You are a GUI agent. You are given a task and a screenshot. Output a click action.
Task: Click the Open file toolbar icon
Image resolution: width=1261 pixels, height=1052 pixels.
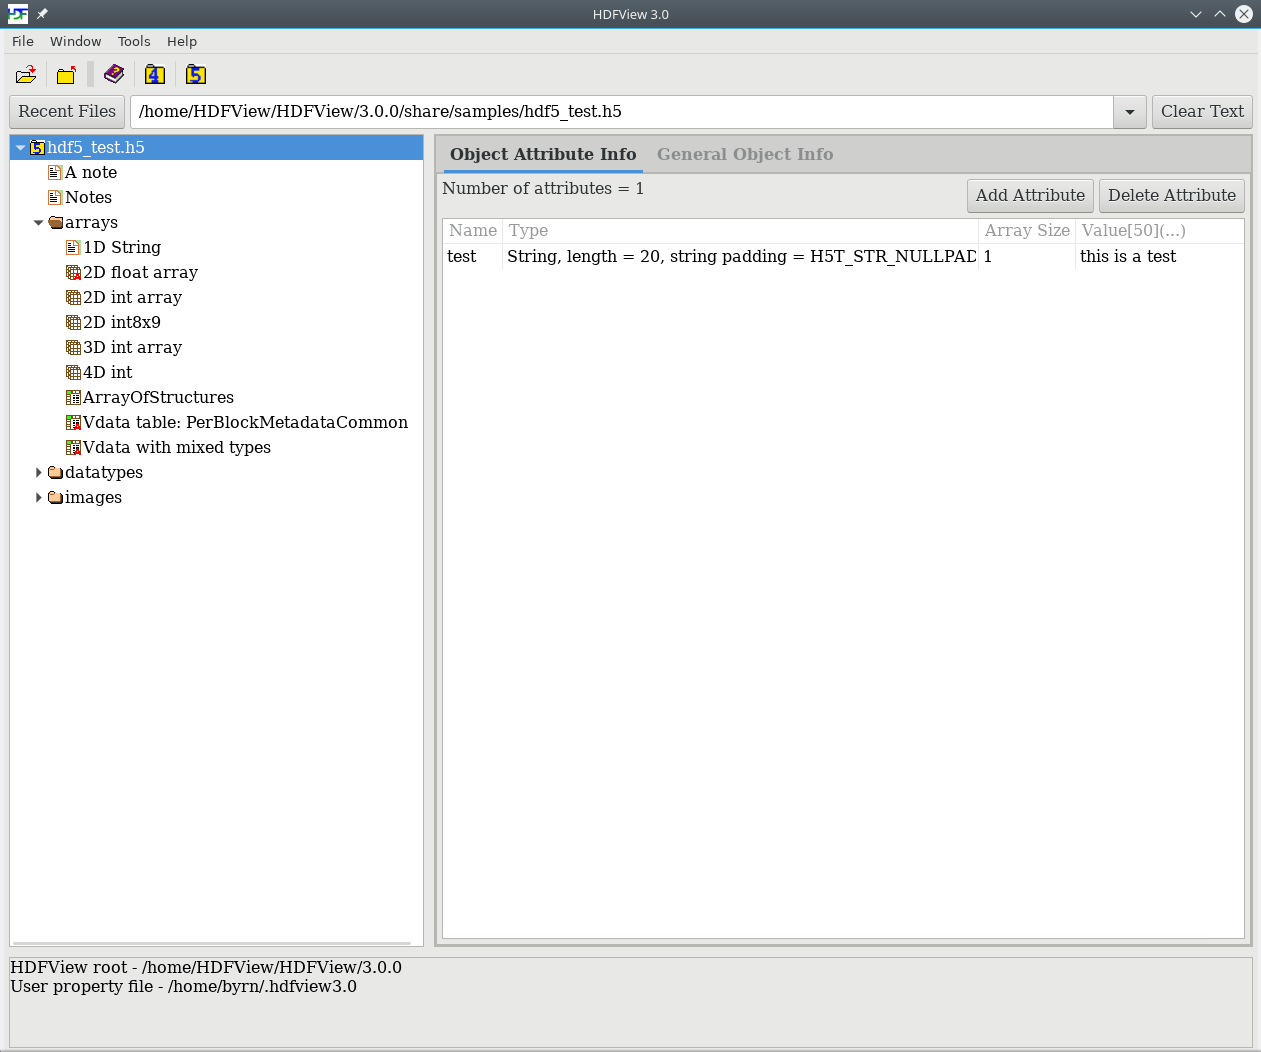point(26,75)
